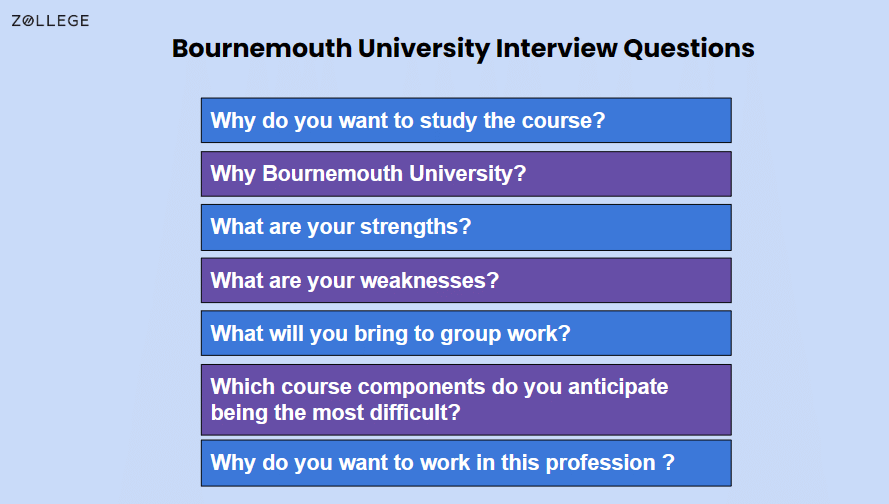Click the word Questions in the heading
The height and width of the screenshot is (504, 889).
[689, 48]
